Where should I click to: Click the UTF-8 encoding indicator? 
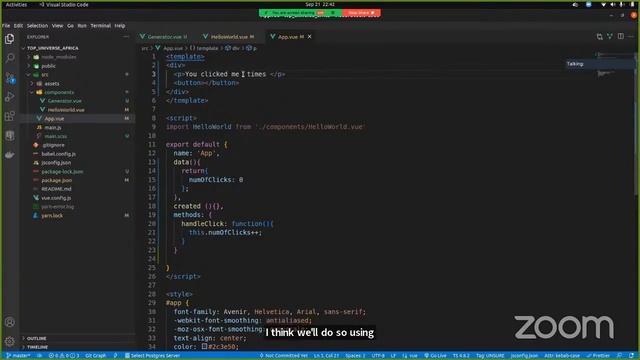click(x=378, y=356)
